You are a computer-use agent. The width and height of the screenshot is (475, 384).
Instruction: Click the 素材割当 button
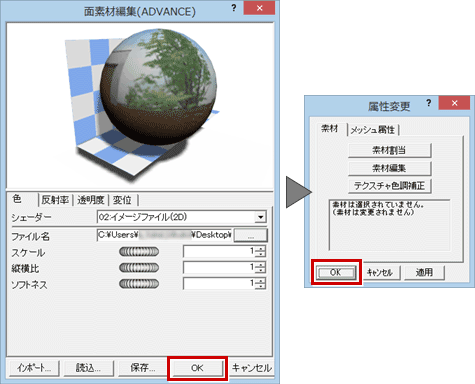pos(390,150)
